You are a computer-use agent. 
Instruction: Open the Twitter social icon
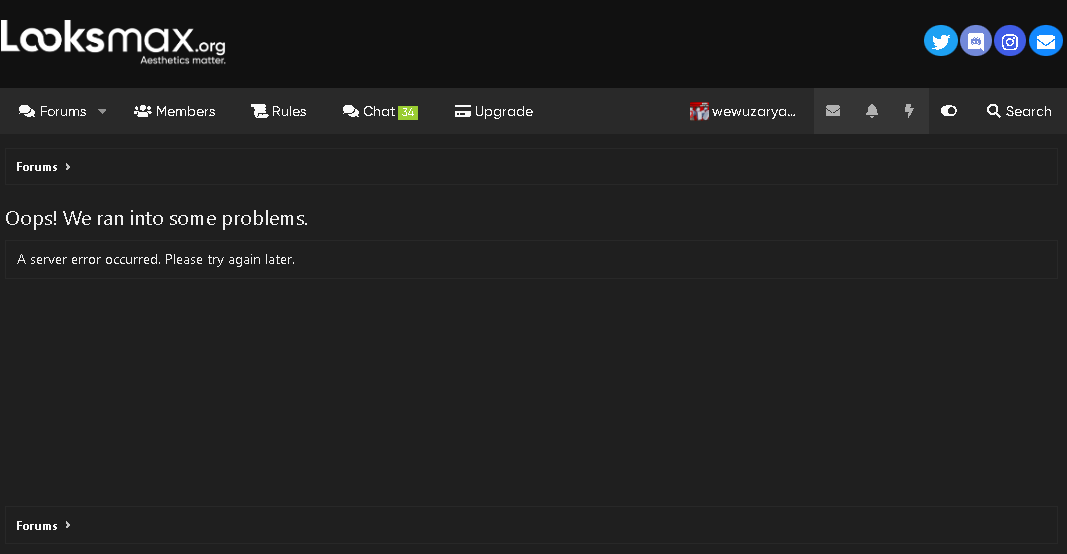tap(940, 41)
